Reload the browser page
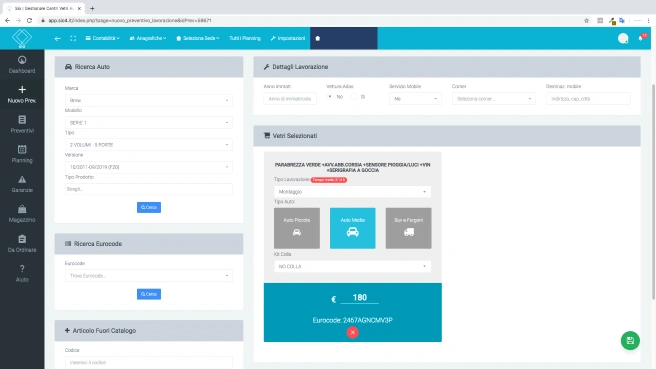The width and height of the screenshot is (656, 369). click(29, 20)
